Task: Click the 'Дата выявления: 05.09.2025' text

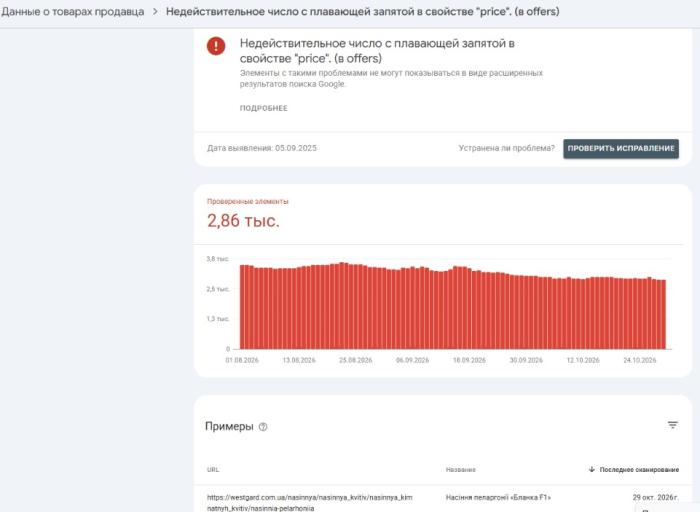Action: (262, 148)
